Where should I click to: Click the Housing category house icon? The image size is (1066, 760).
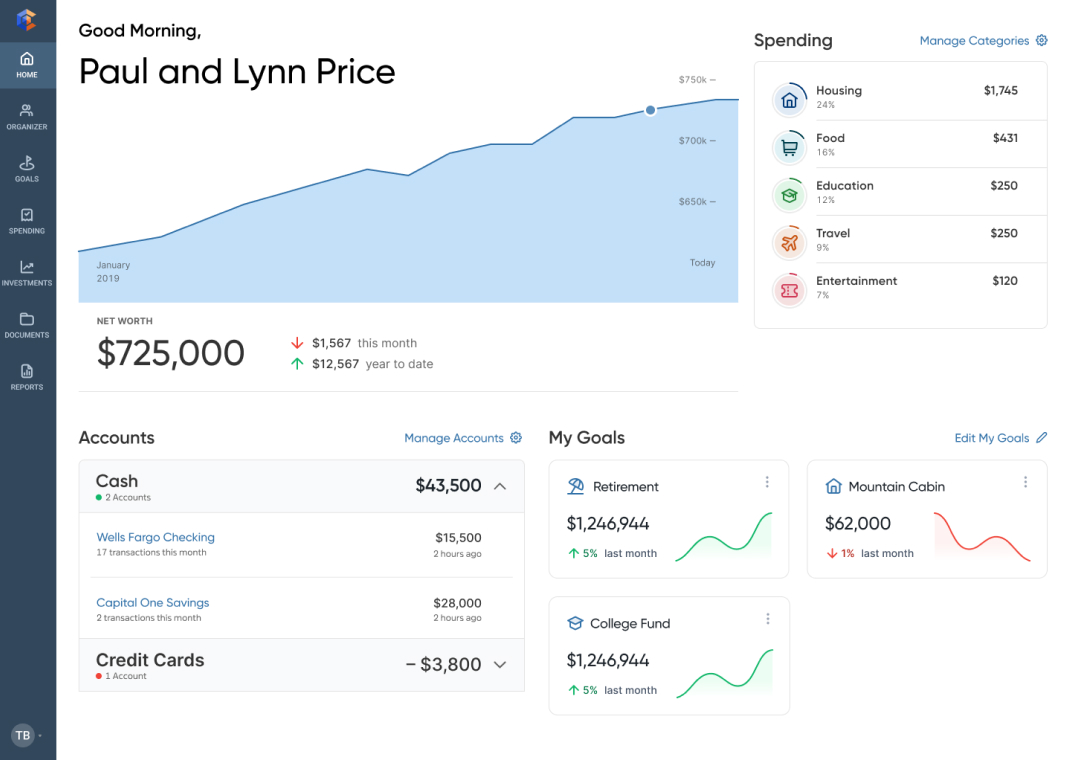click(789, 100)
